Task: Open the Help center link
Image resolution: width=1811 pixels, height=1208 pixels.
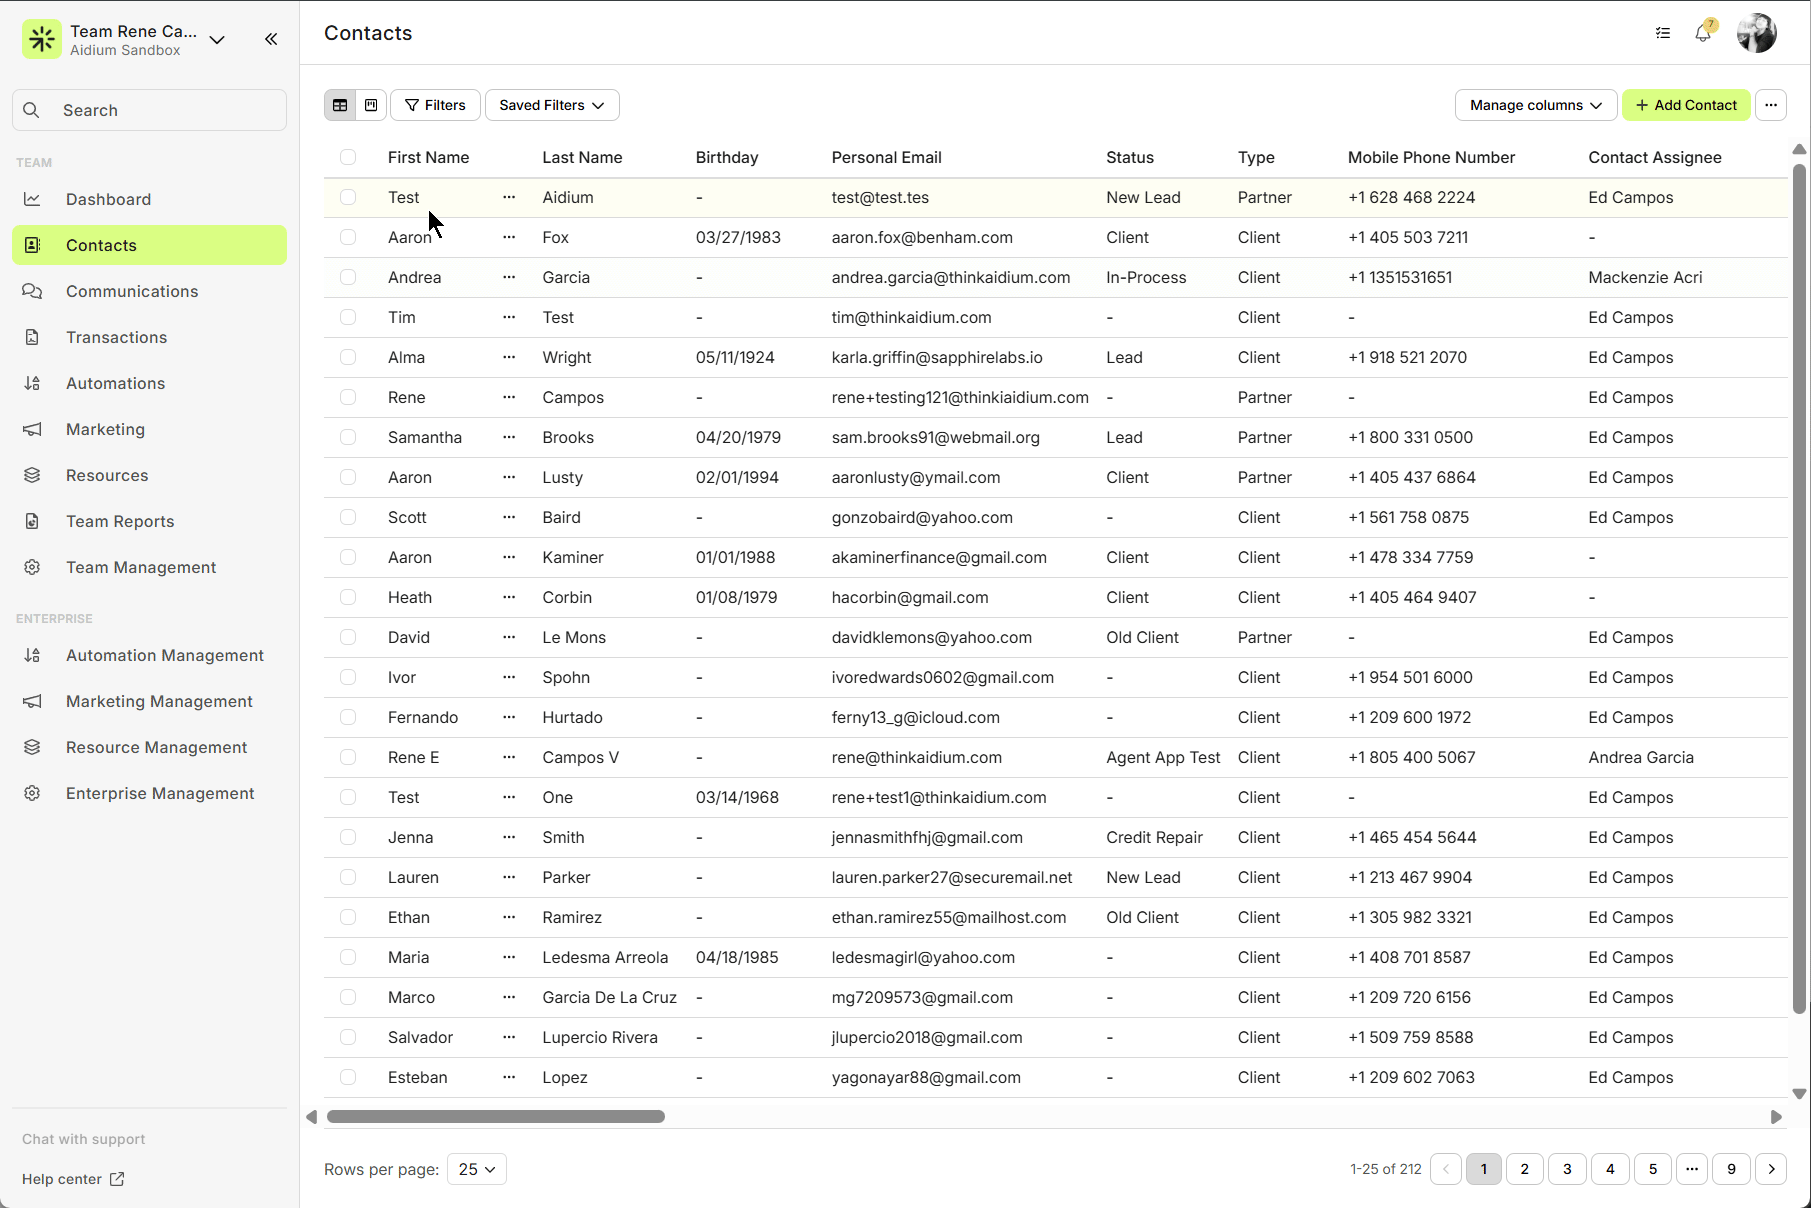Action: [73, 1179]
